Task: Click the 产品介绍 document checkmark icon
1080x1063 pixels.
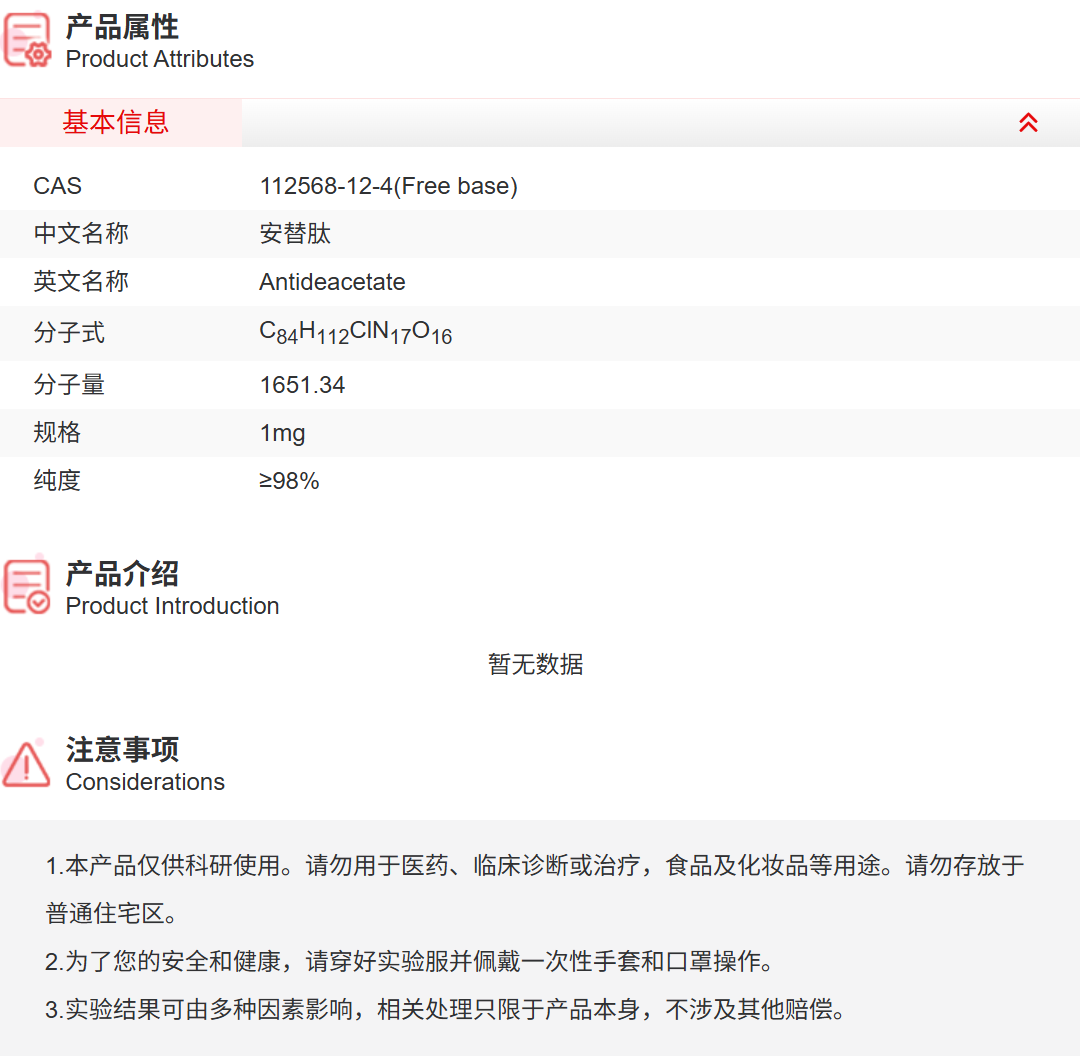Action: tap(28, 586)
